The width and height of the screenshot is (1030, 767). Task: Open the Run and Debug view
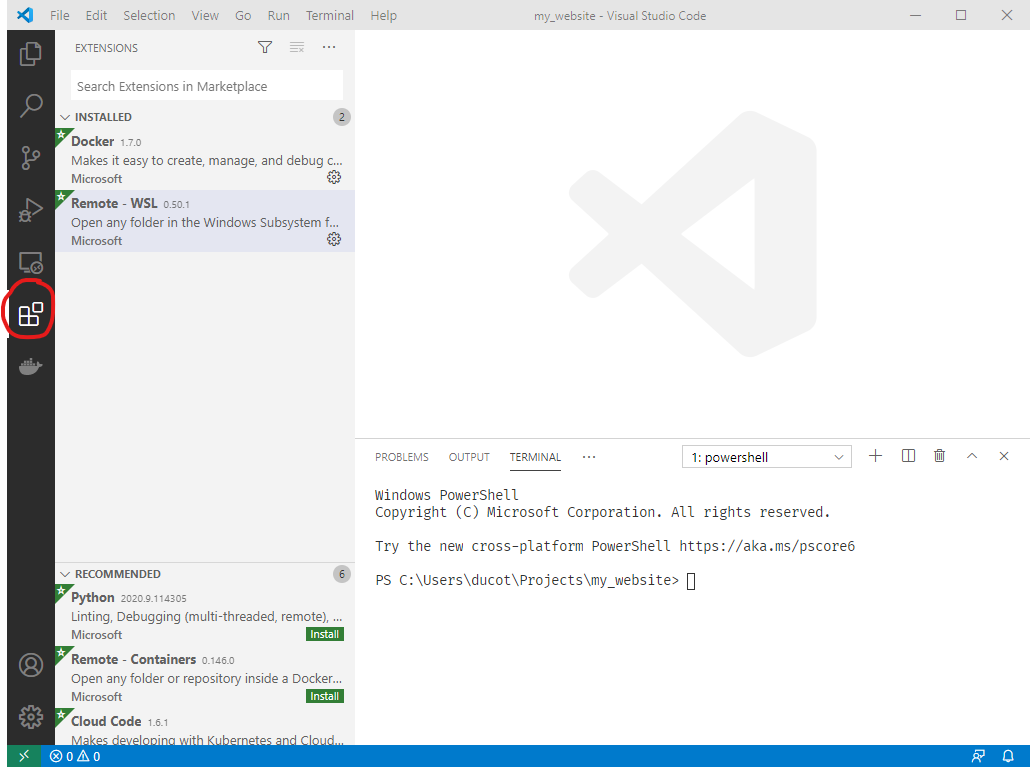pyautogui.click(x=31, y=210)
